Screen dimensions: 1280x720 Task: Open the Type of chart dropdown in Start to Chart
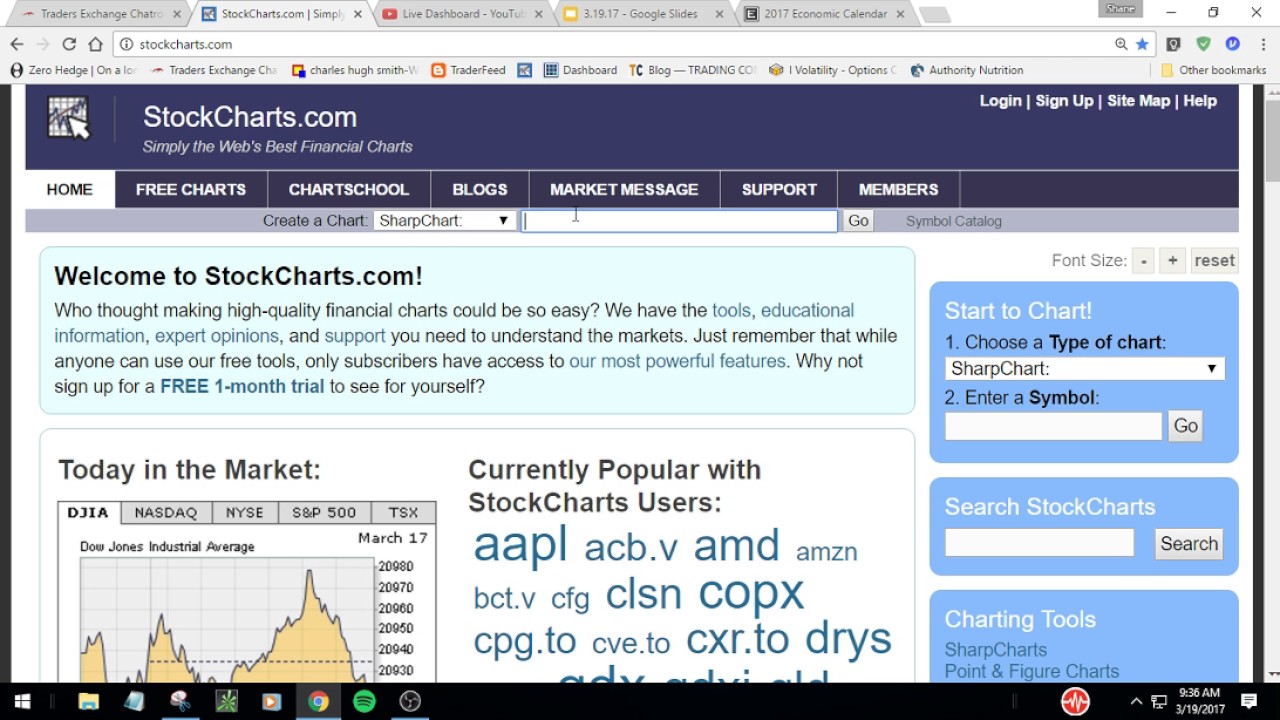click(1084, 368)
